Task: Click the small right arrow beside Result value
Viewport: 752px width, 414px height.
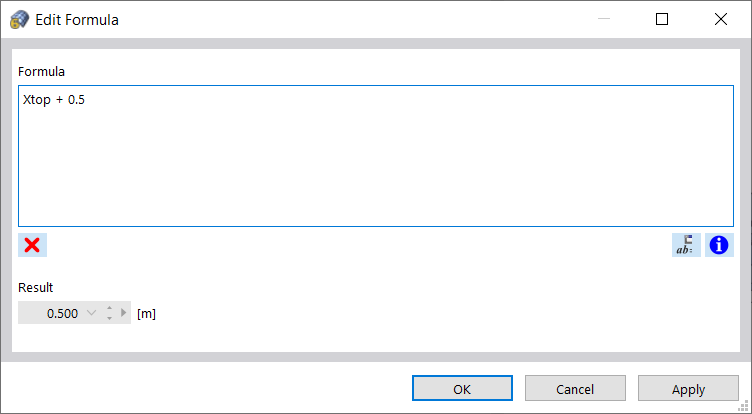Action: pyautogui.click(x=124, y=313)
